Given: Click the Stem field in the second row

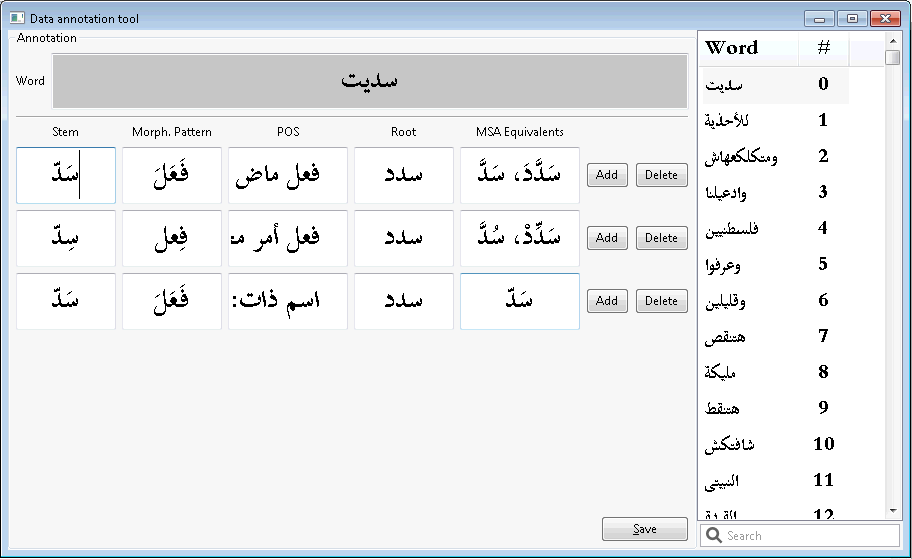Looking at the screenshot, I should [x=66, y=238].
